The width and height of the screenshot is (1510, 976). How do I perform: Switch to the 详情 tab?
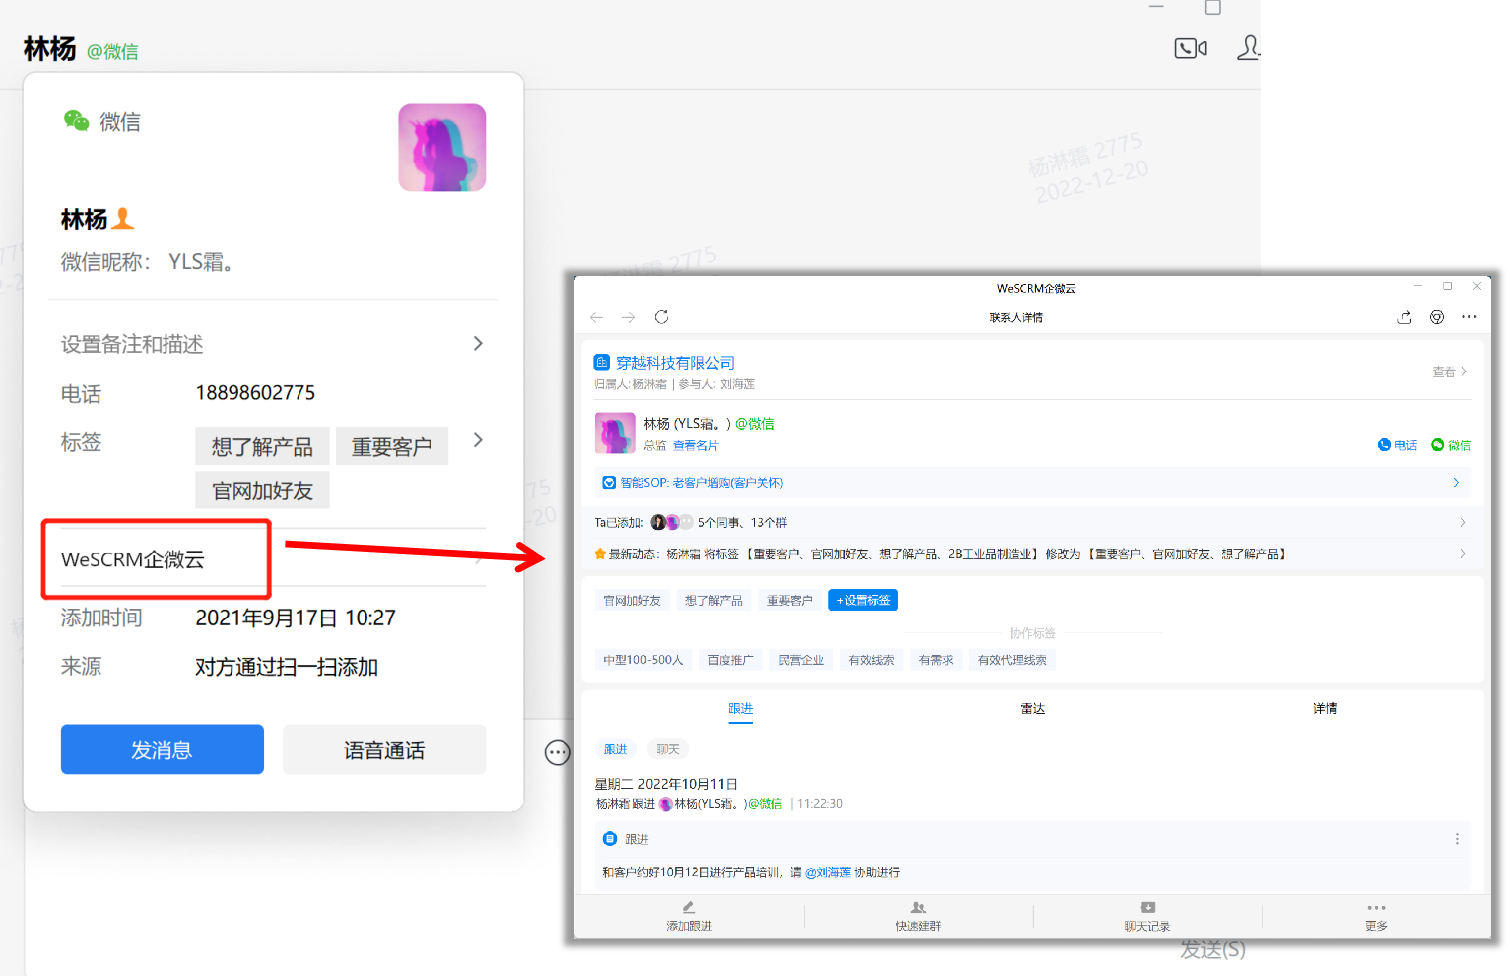click(x=1325, y=708)
